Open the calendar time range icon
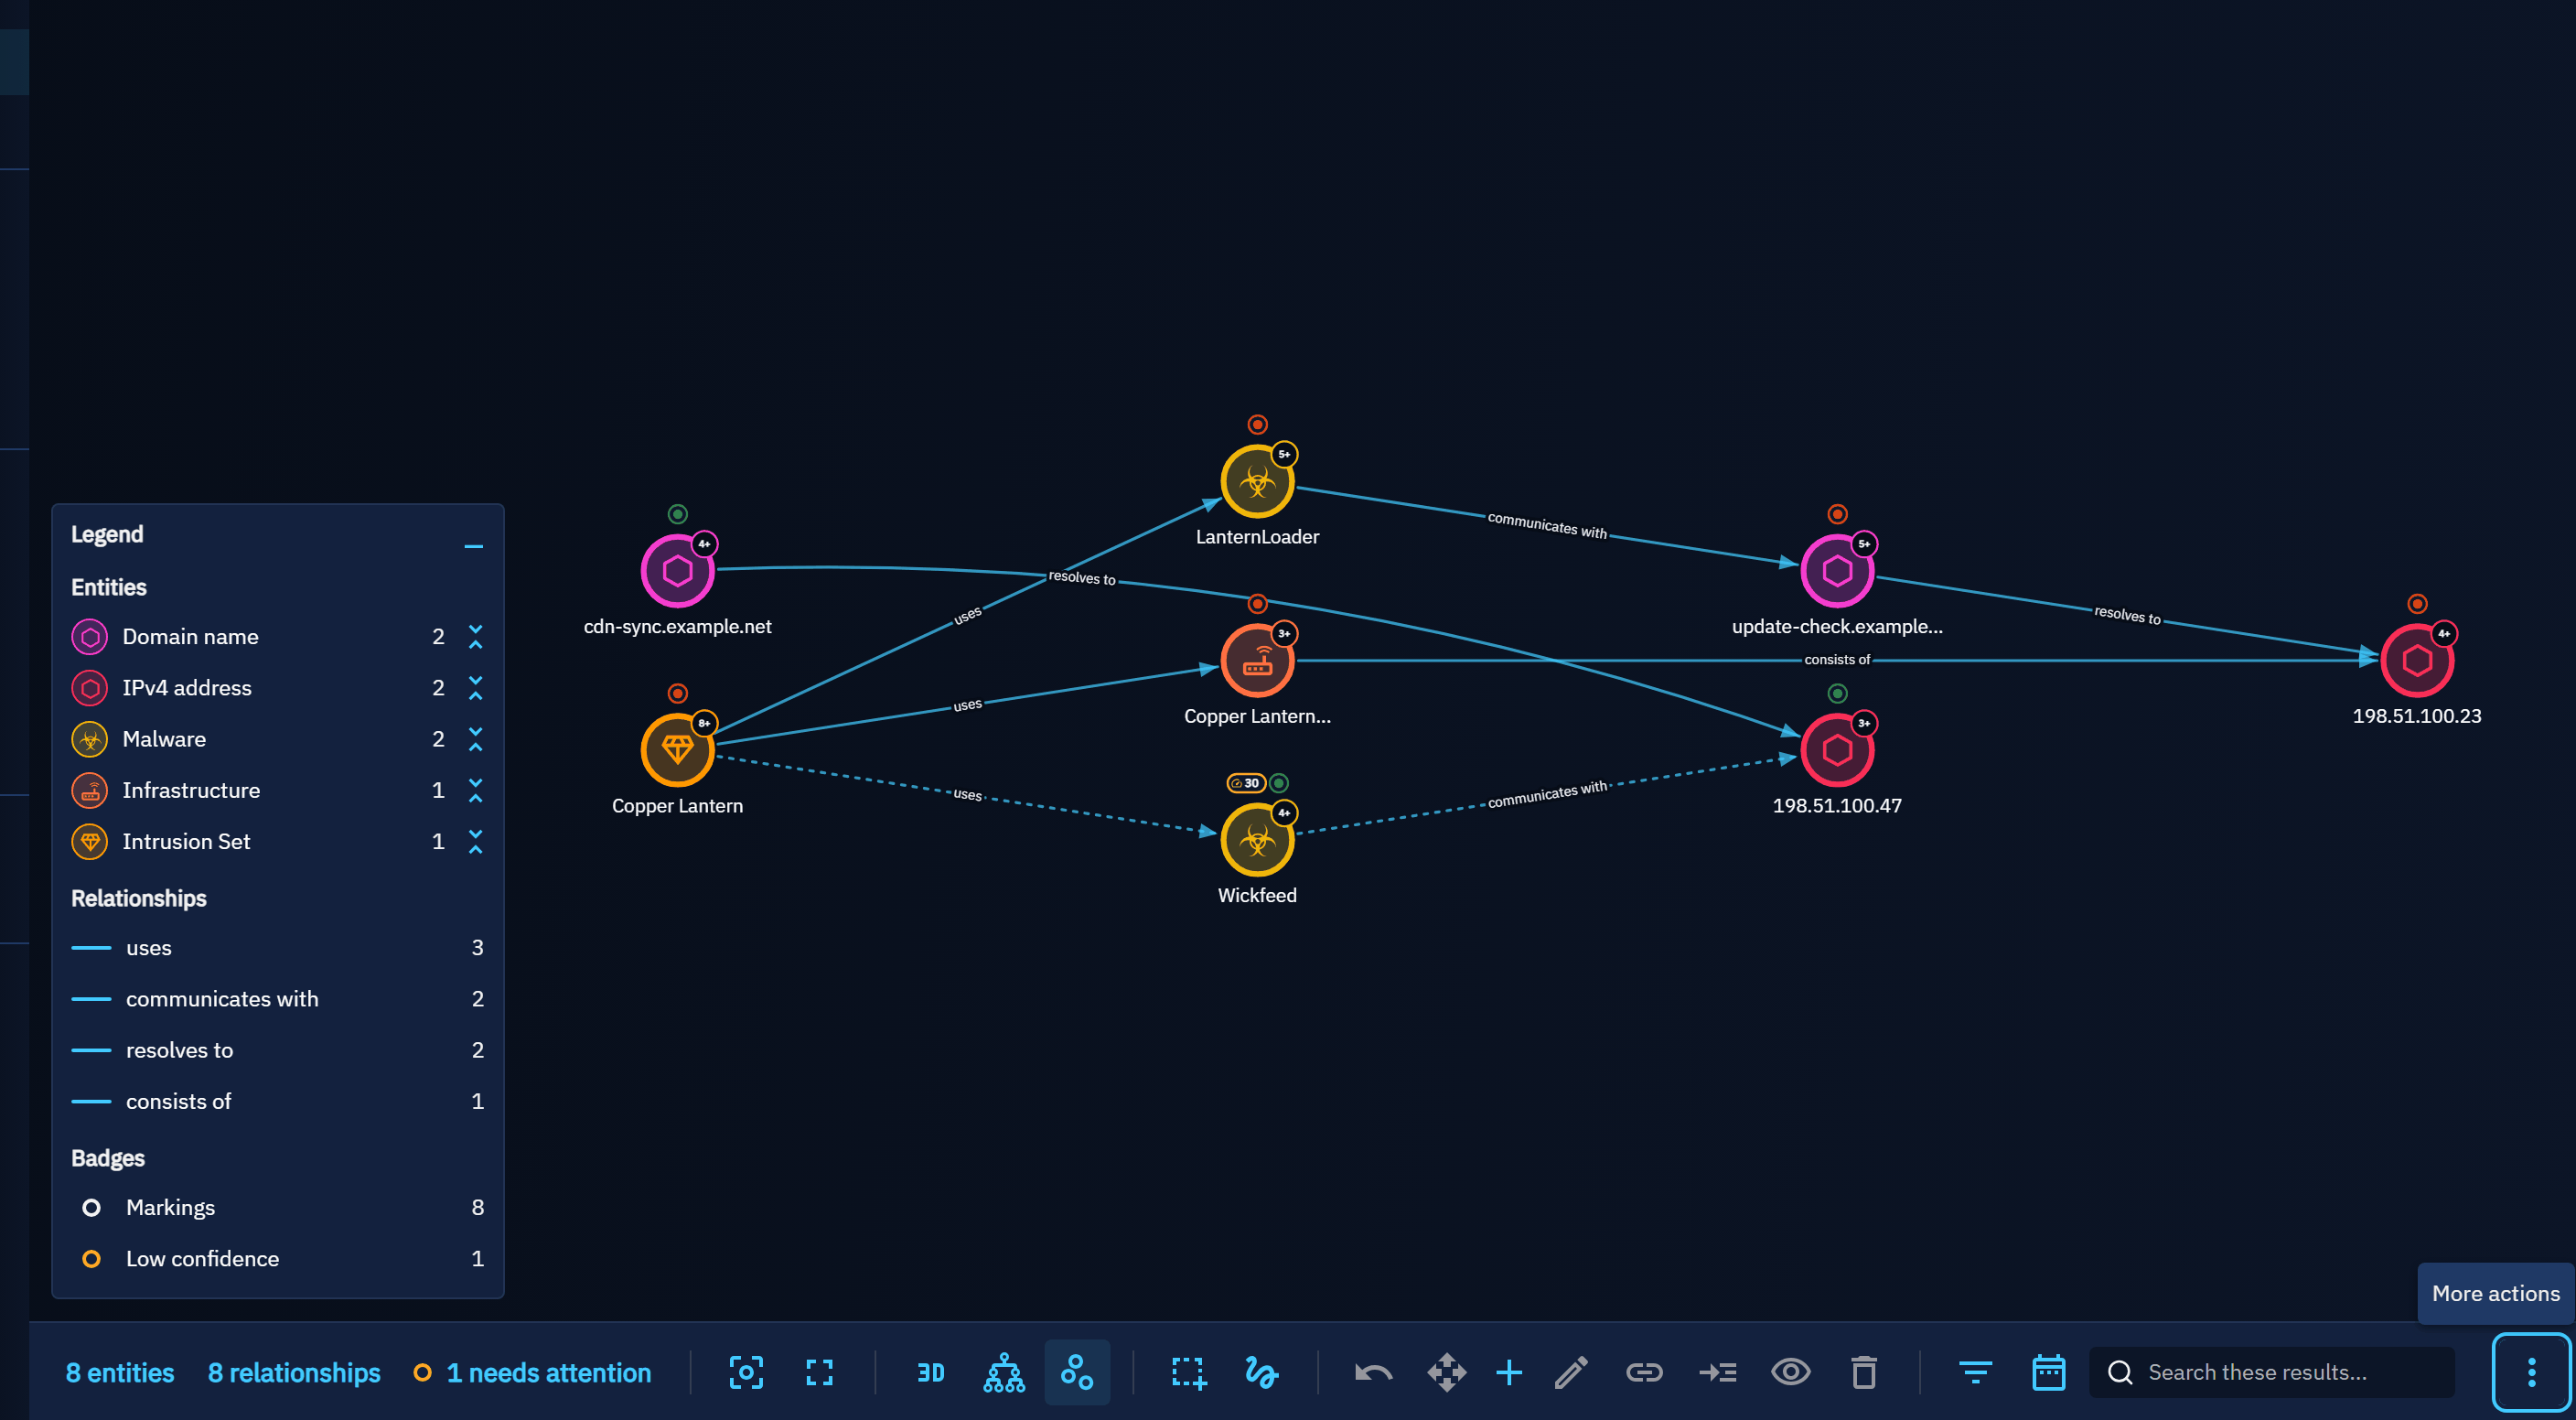This screenshot has height=1420, width=2576. [x=2048, y=1372]
